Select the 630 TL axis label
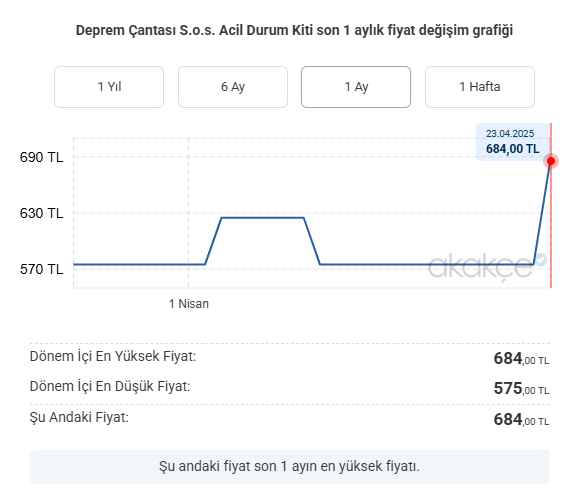Image resolution: width=575 pixels, height=489 pixels. pos(41,213)
